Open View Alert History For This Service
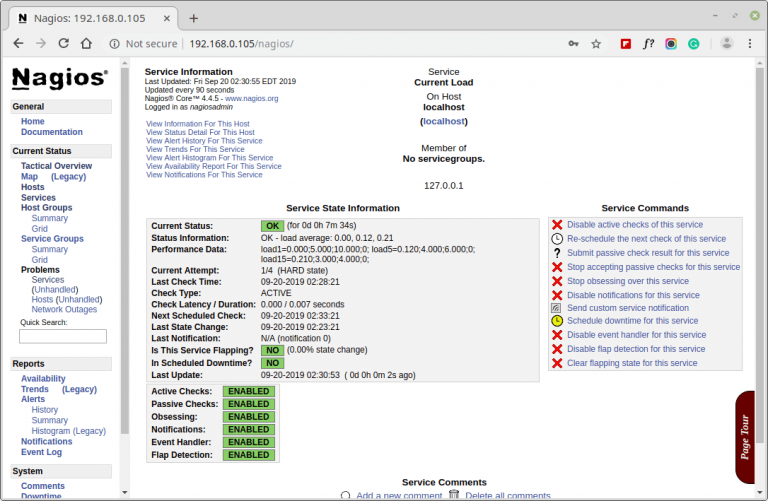This screenshot has height=501, width=768. click(x=204, y=141)
